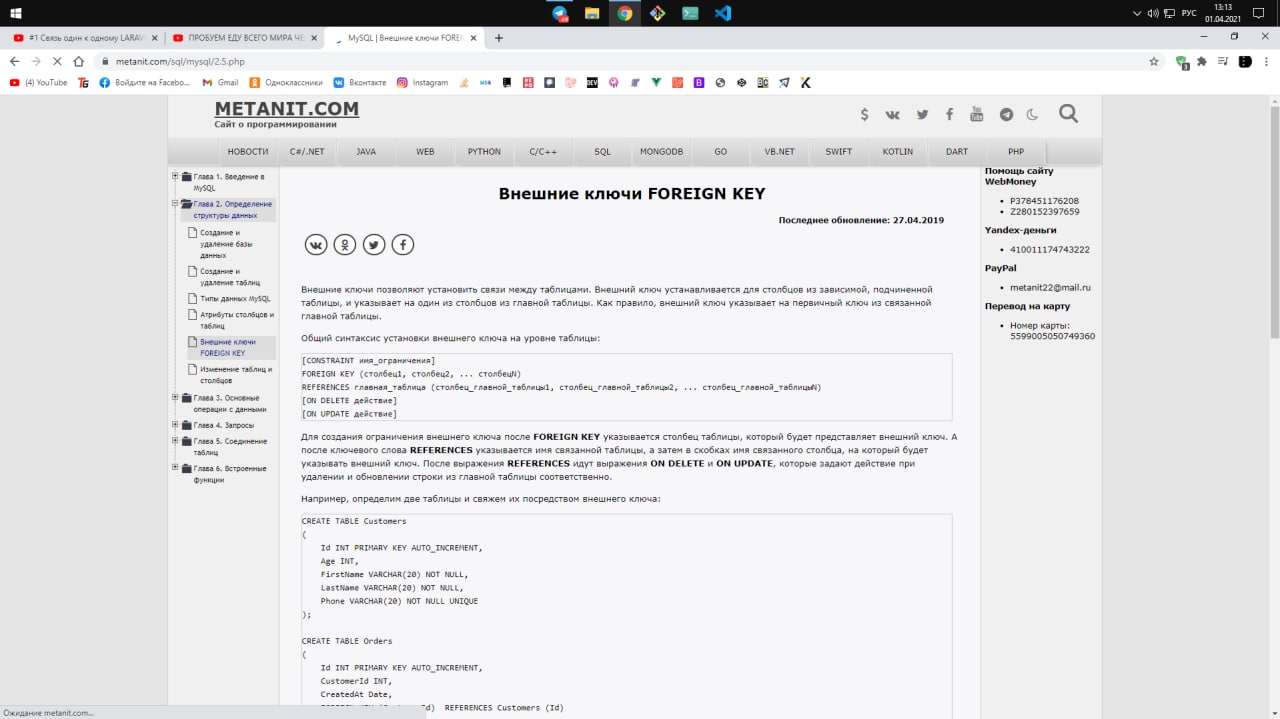Open Windows Start menu
Image resolution: width=1280 pixels, height=719 pixels.
pos(15,13)
